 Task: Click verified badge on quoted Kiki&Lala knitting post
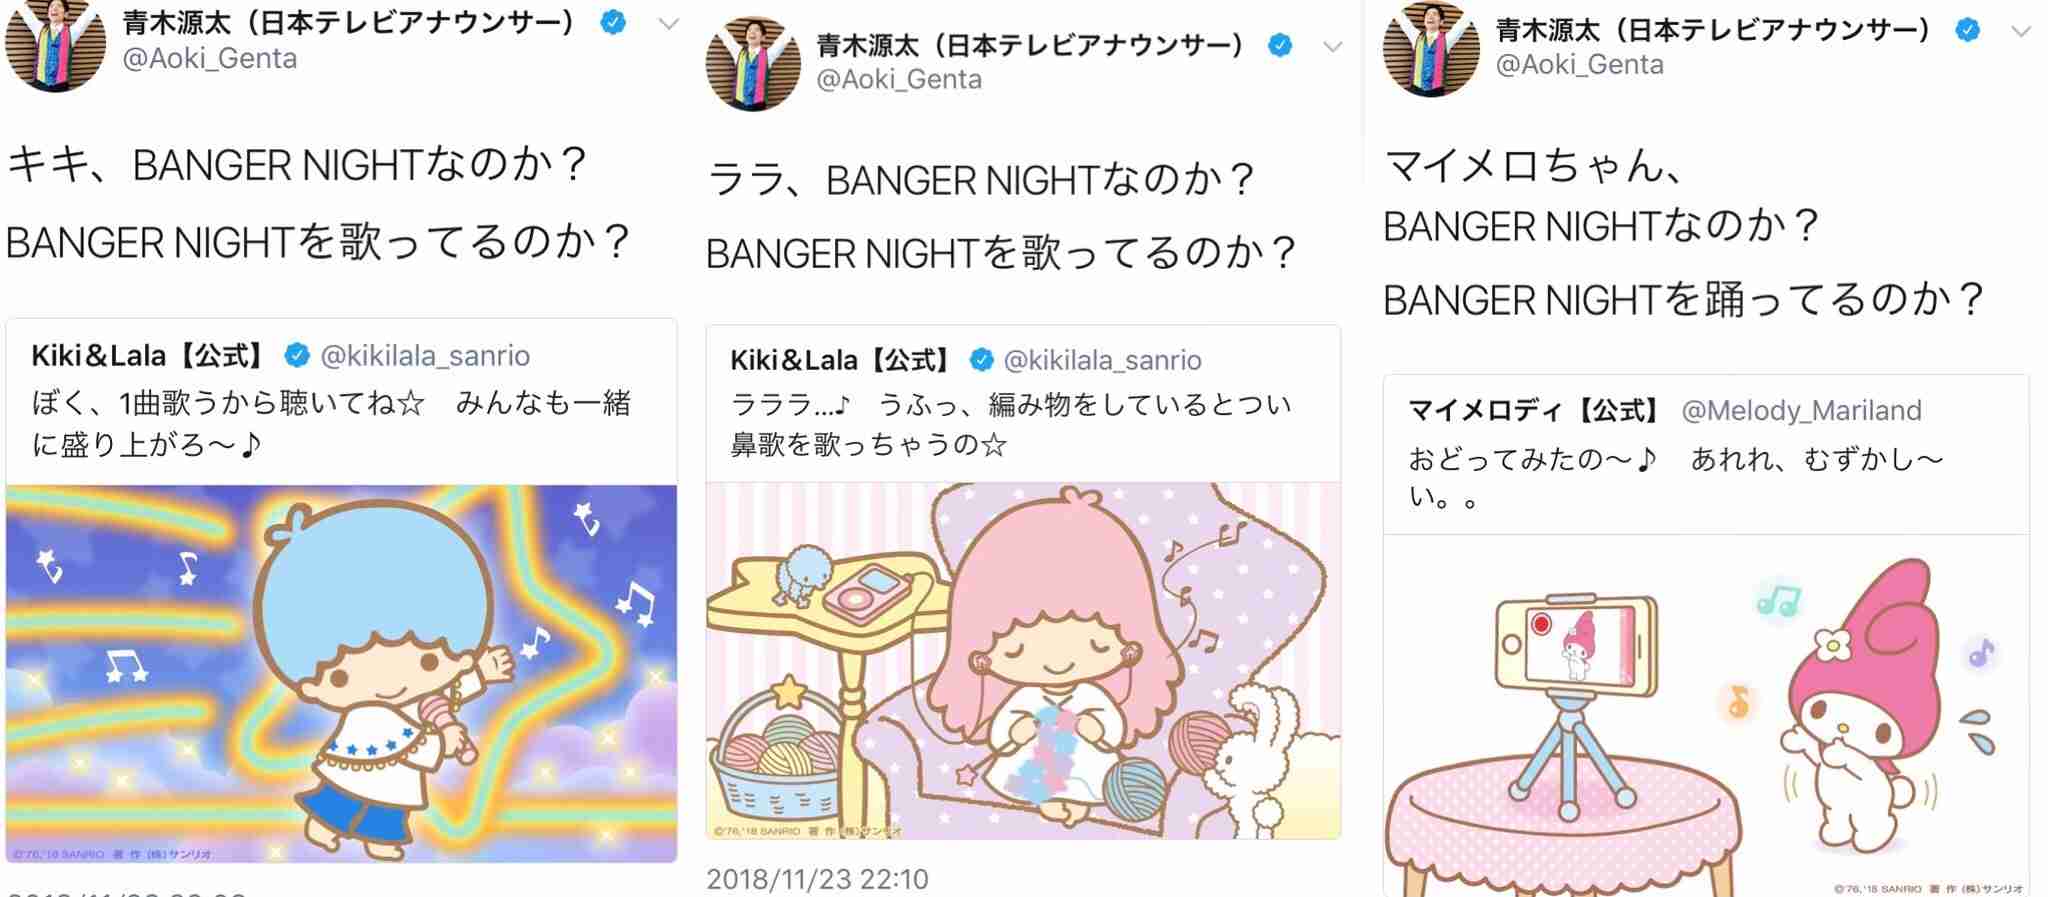(982, 360)
